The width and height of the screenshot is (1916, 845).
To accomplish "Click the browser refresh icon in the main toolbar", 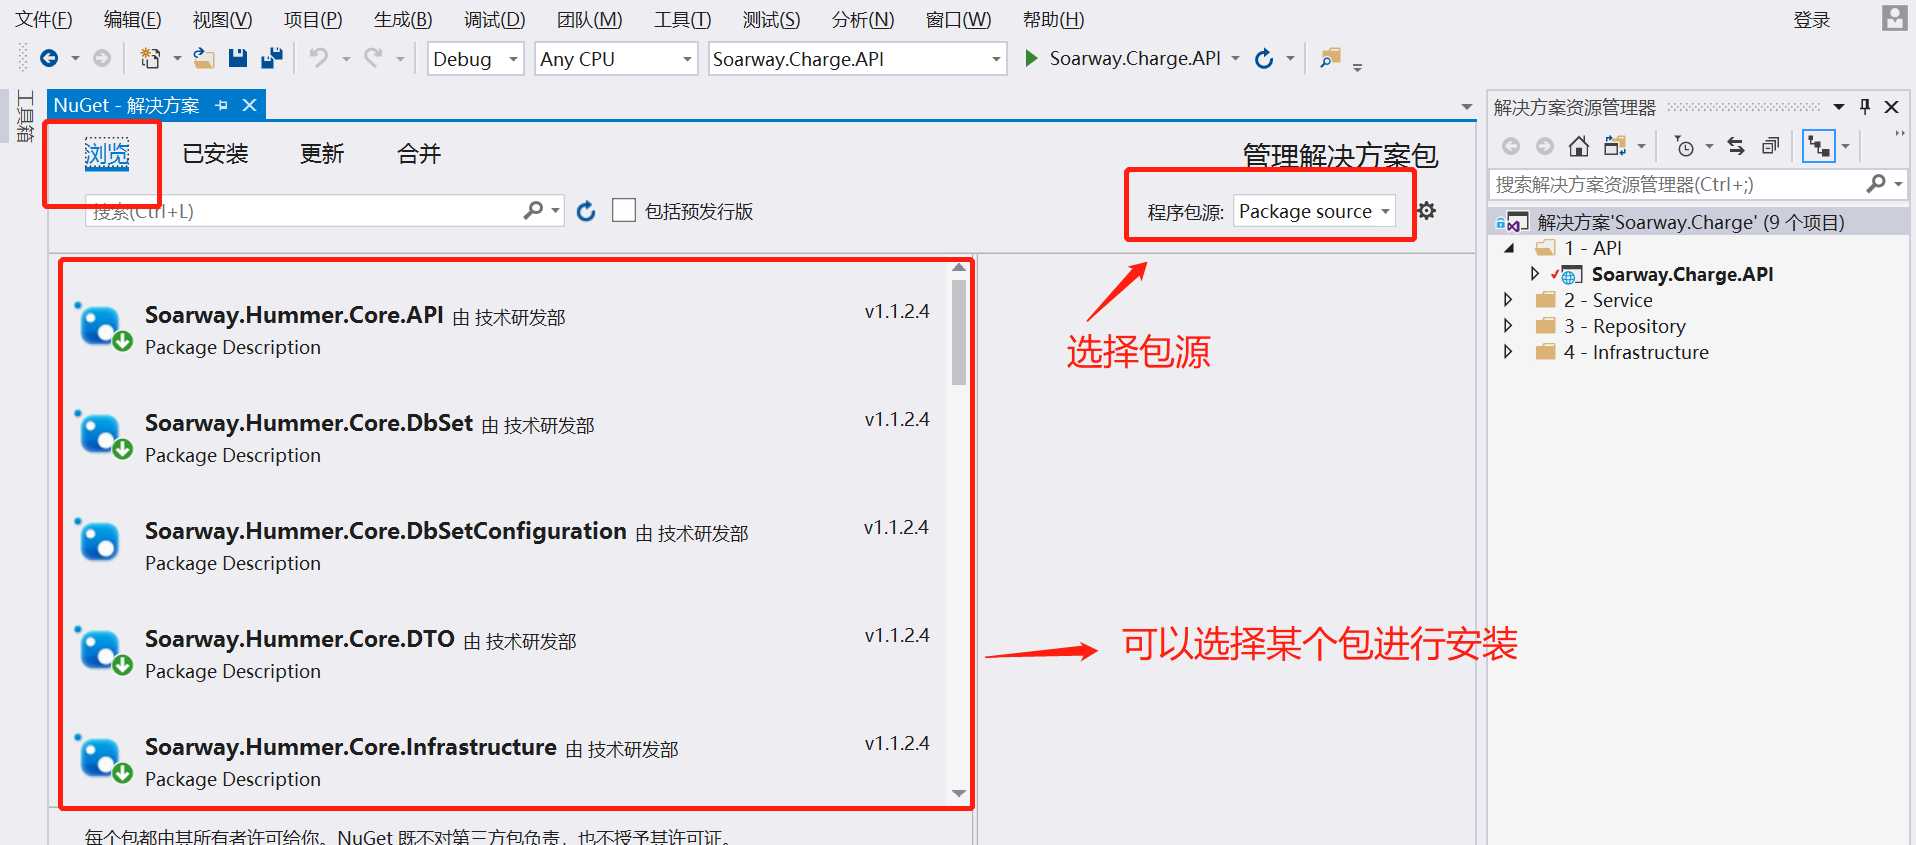I will [1264, 59].
